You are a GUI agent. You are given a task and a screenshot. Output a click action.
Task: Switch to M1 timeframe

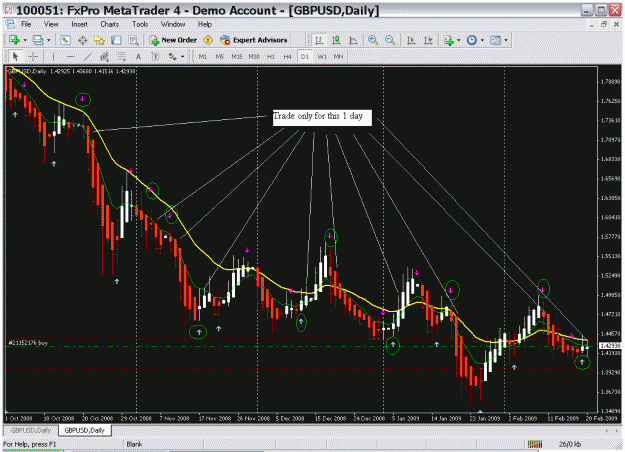(x=202, y=57)
